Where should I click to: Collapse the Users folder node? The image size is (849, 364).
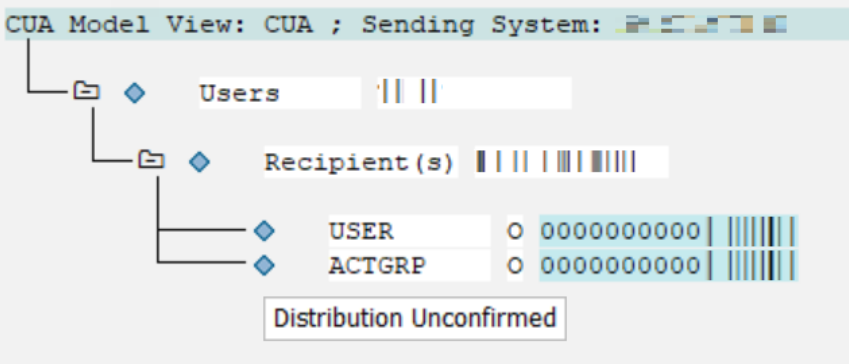87,90
